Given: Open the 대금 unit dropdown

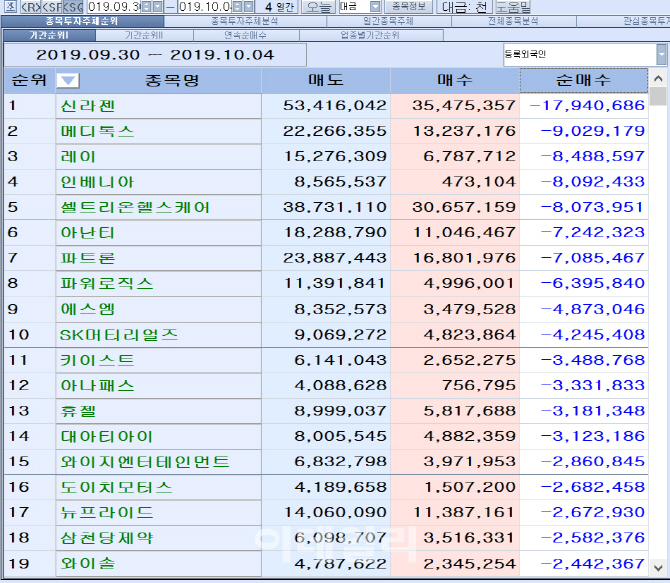Looking at the screenshot, I should 375,7.
